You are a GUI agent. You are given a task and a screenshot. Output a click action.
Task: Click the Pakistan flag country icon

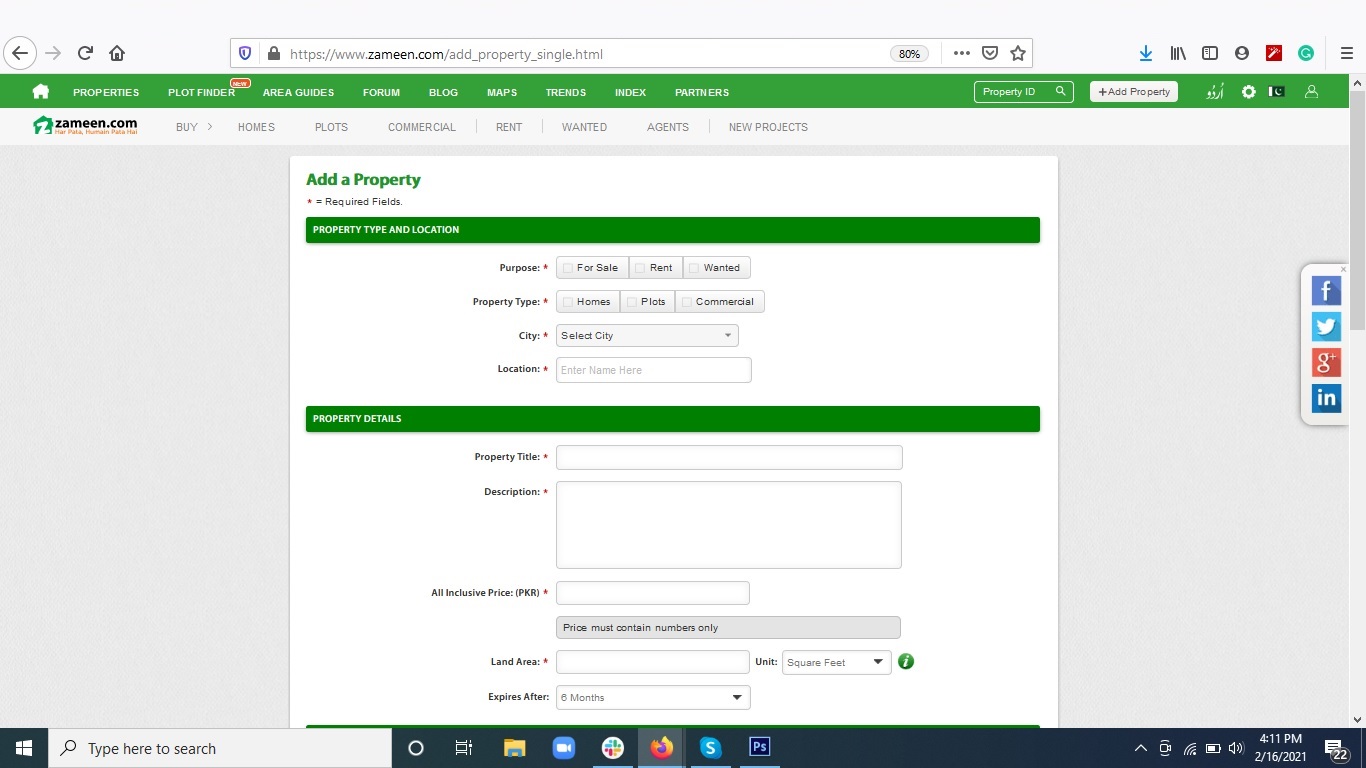pyautogui.click(x=1276, y=91)
